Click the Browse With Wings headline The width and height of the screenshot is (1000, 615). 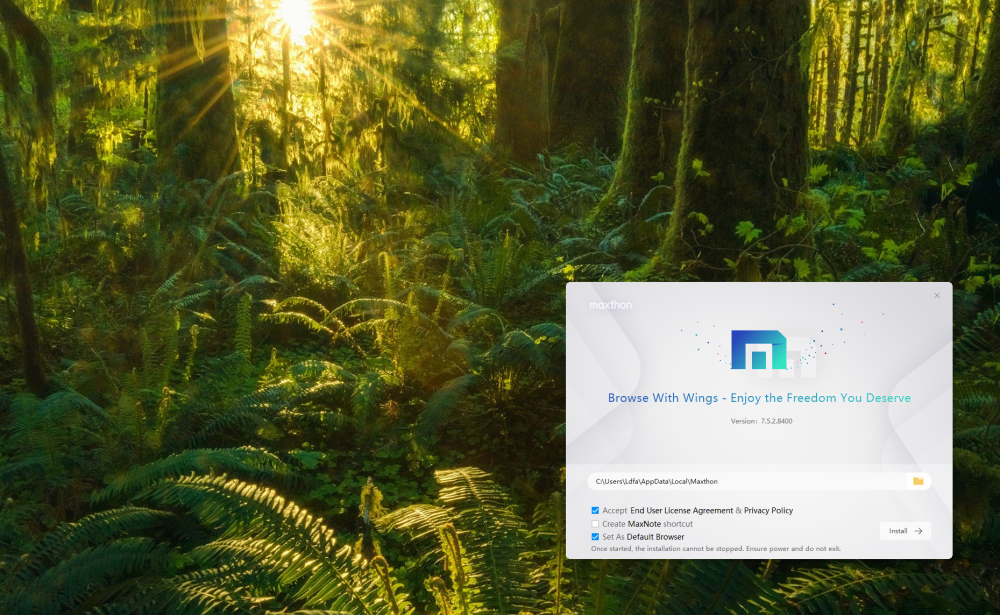pos(759,397)
